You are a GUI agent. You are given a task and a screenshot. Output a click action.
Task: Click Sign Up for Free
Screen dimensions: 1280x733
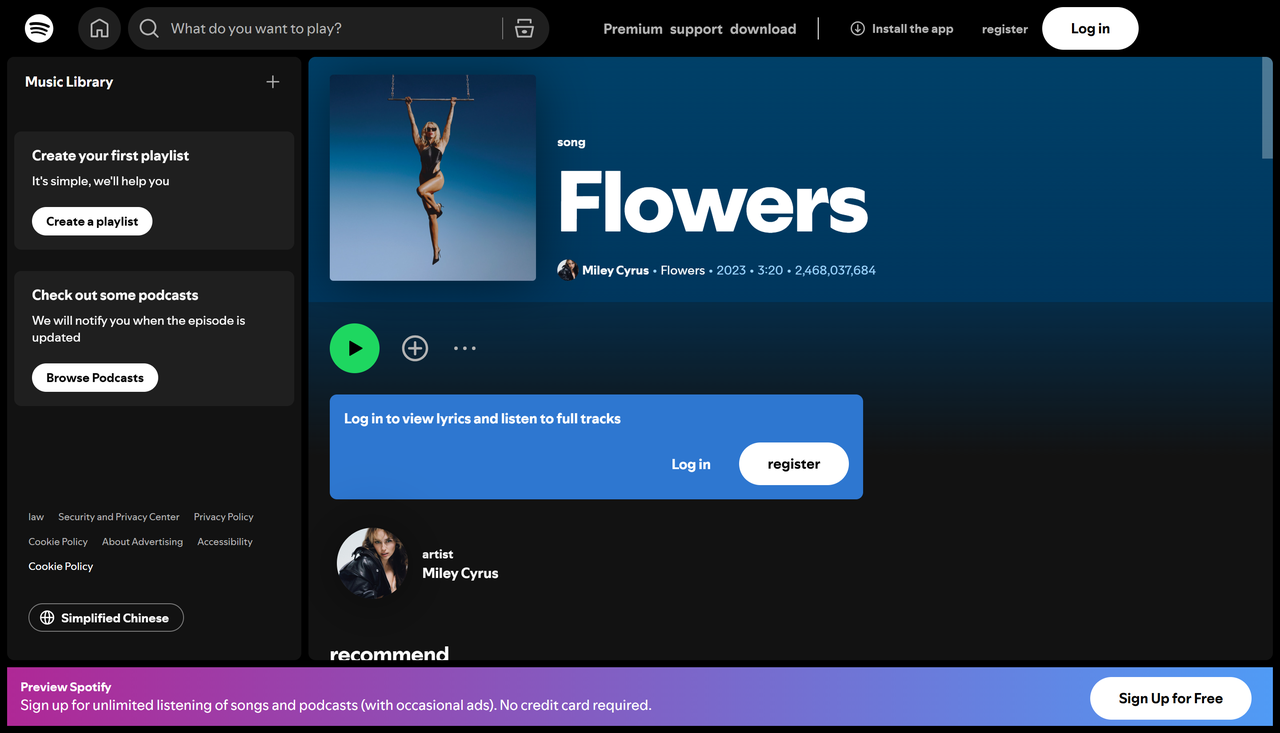[x=1170, y=698]
